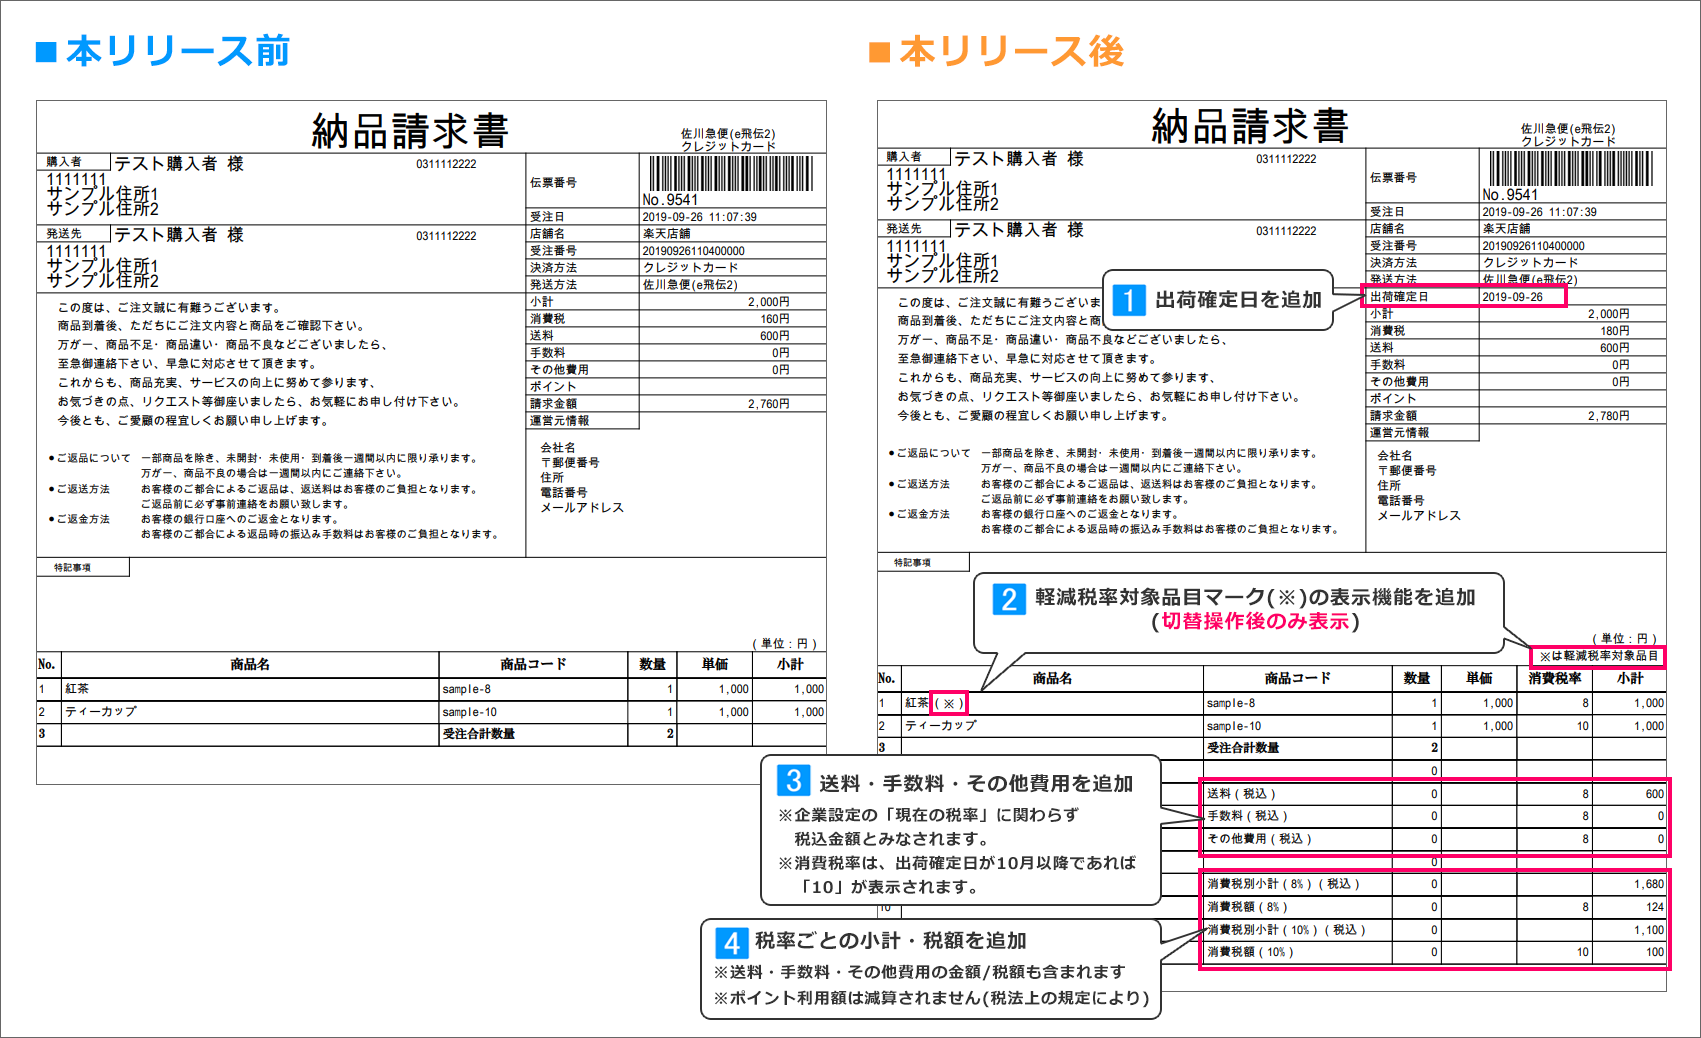Select No.9541 slip number in before-release invoice
The height and width of the screenshot is (1038, 1701).
click(670, 200)
